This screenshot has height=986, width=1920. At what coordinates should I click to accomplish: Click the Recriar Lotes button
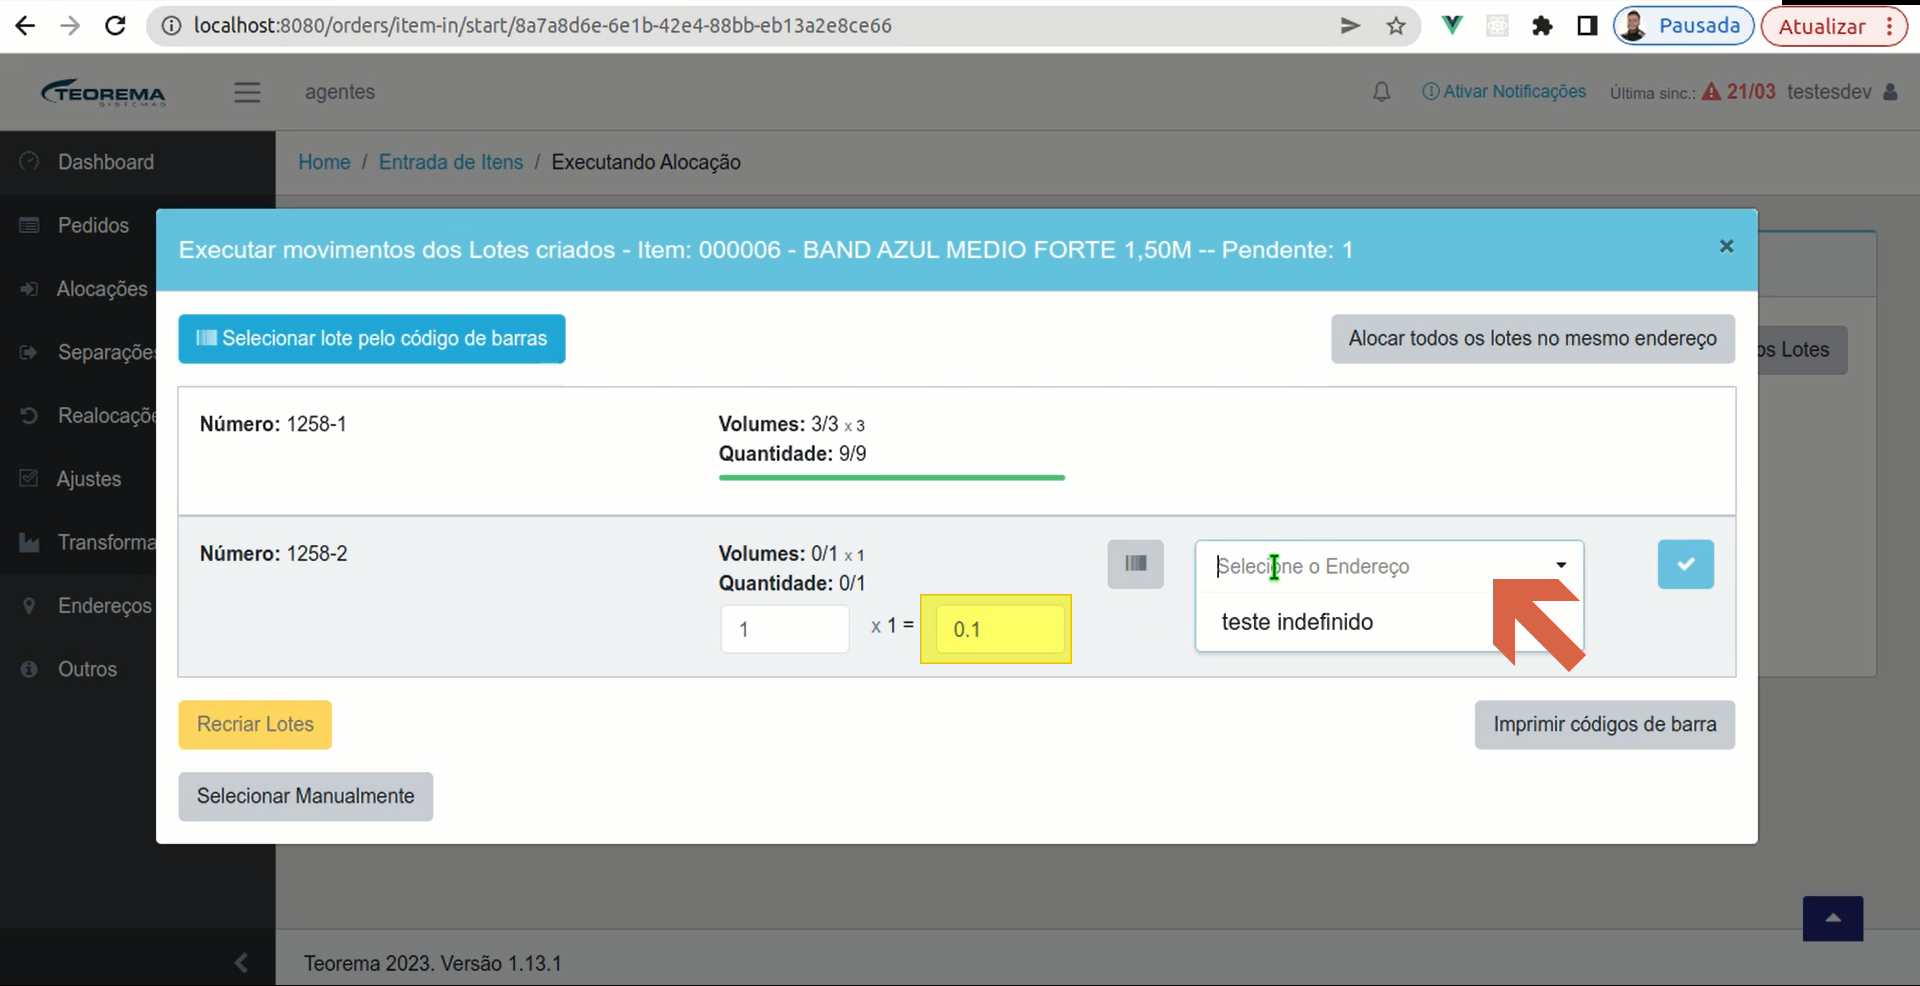coord(255,725)
